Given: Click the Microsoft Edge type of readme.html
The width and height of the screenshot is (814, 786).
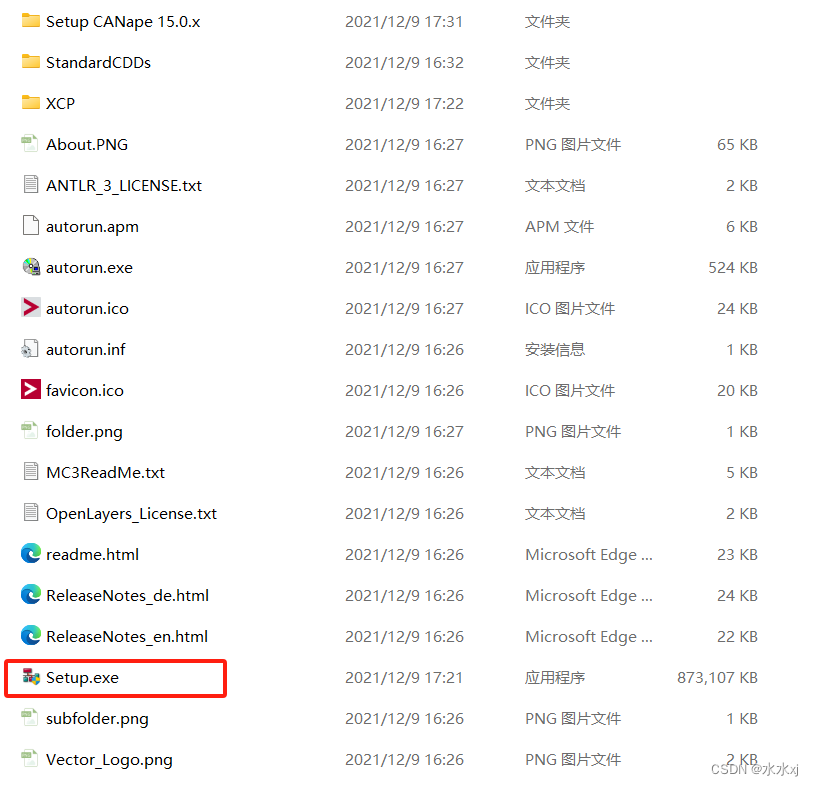Looking at the screenshot, I should click(589, 554).
